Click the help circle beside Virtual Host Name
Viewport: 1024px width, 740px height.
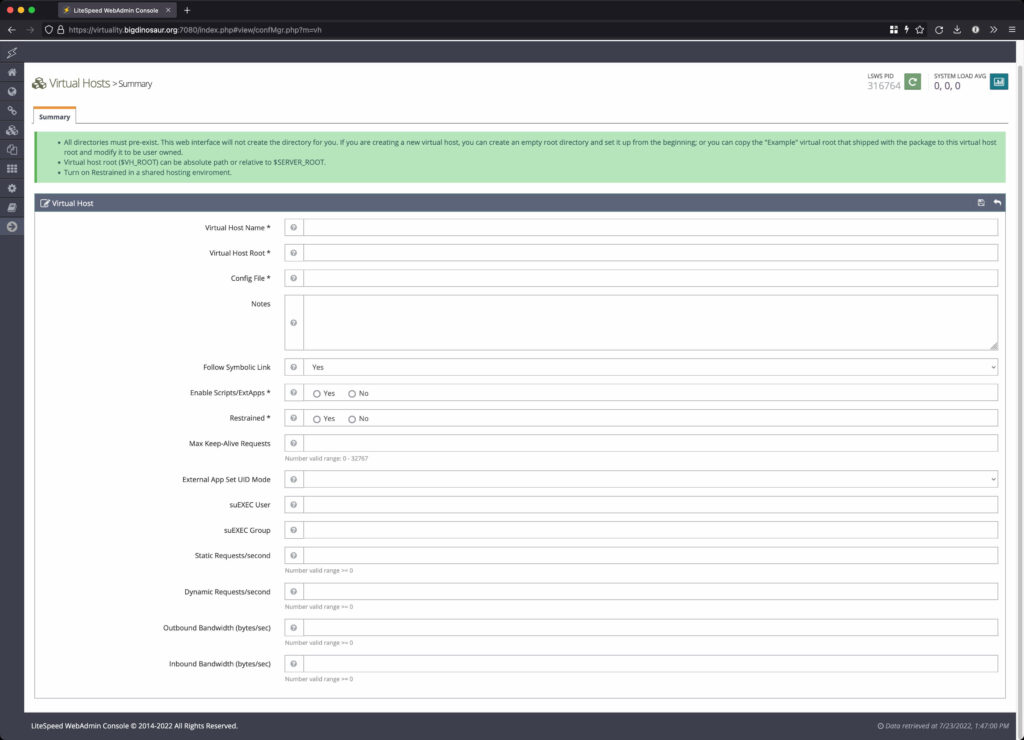pyautogui.click(x=293, y=227)
